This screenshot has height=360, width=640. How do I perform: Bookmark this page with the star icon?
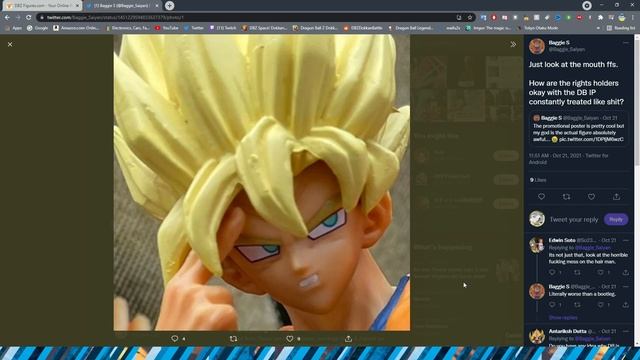[x=470, y=18]
